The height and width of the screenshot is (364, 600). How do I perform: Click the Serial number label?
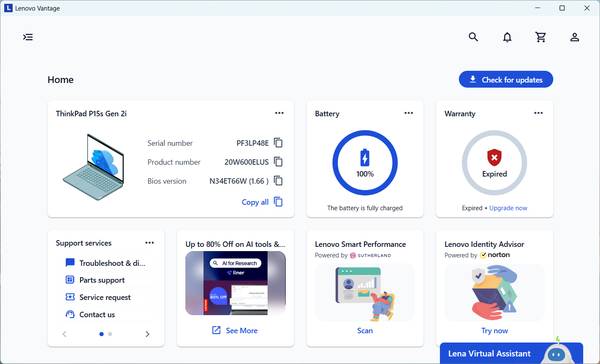[170, 143]
